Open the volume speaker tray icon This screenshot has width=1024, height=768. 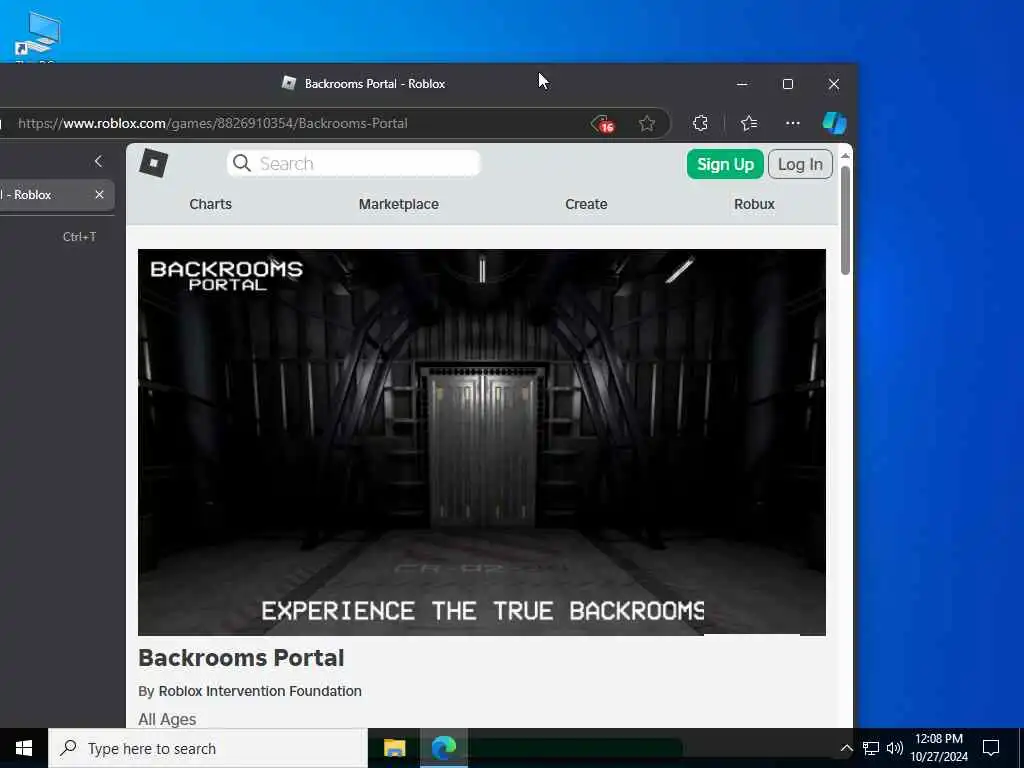[895, 748]
